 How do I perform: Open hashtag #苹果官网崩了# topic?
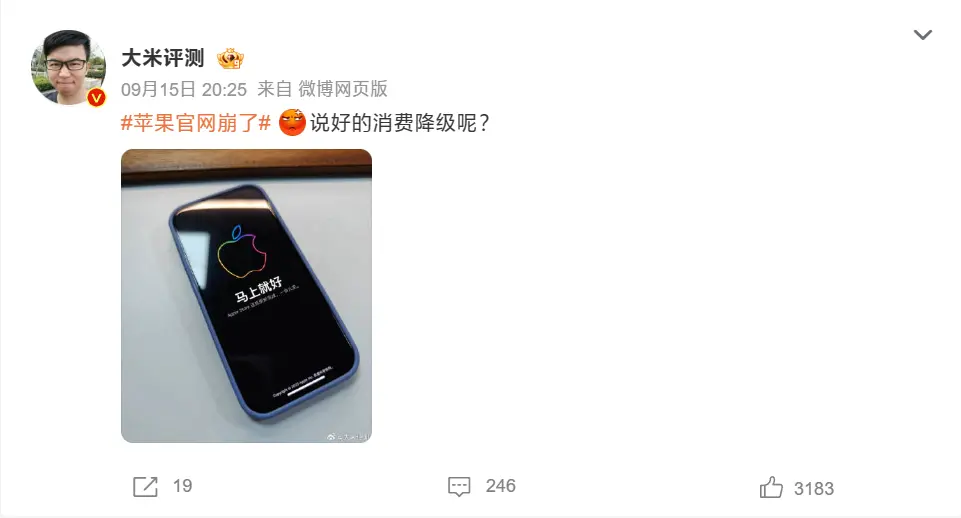click(x=196, y=123)
